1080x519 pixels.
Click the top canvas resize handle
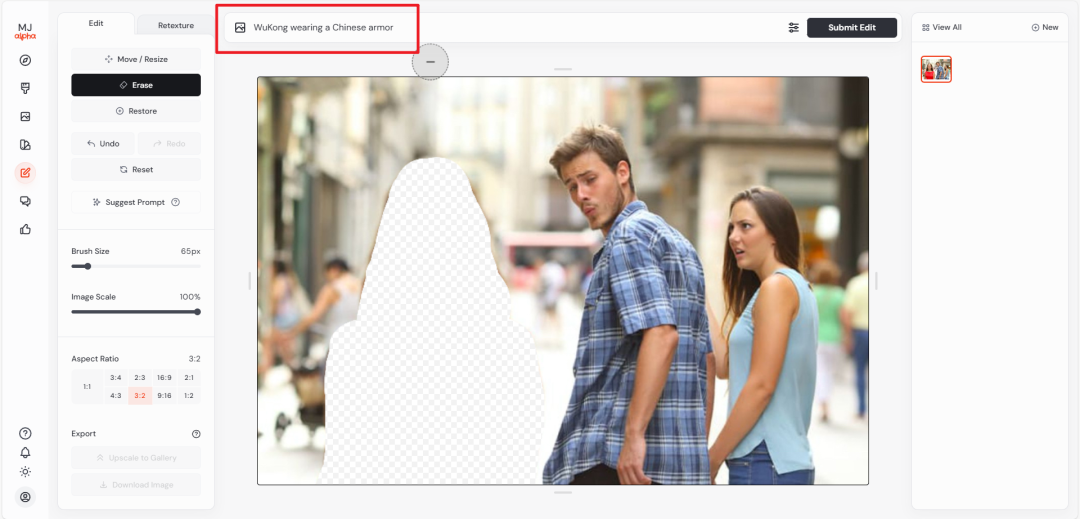563,70
